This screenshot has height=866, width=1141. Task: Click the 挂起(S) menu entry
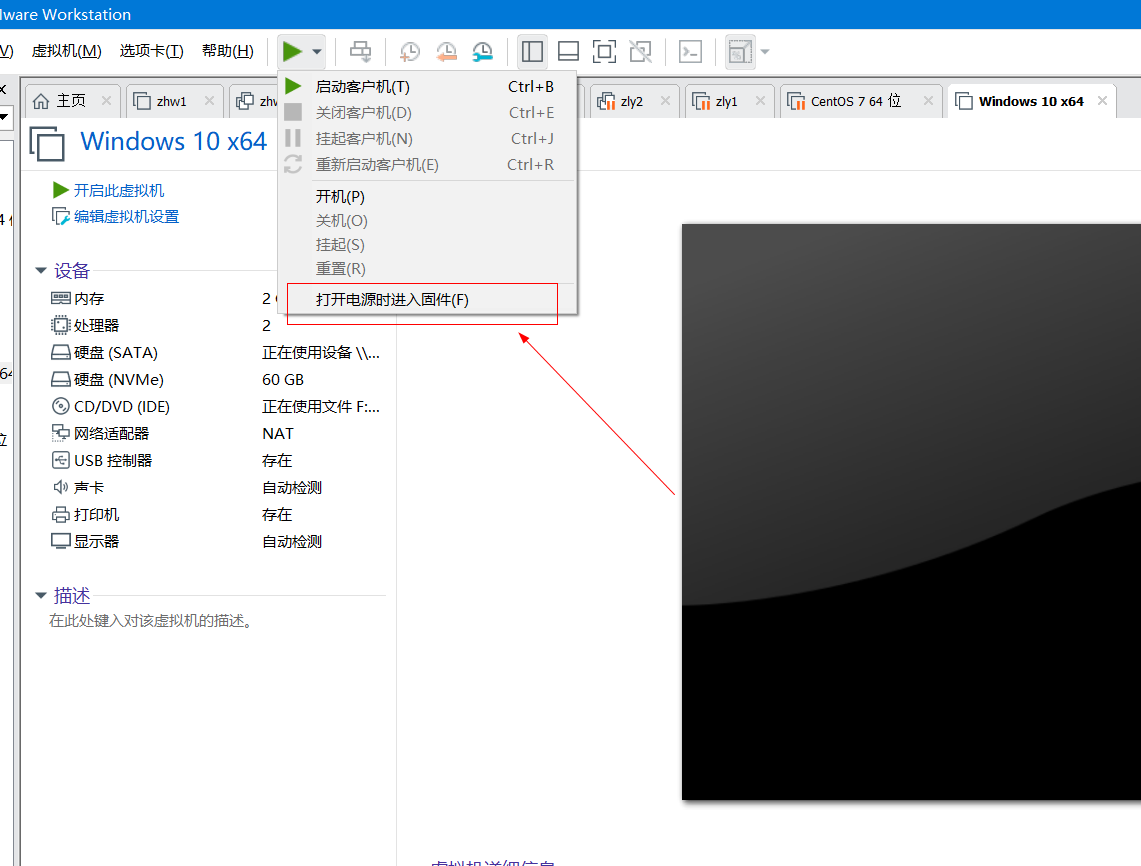(427, 245)
